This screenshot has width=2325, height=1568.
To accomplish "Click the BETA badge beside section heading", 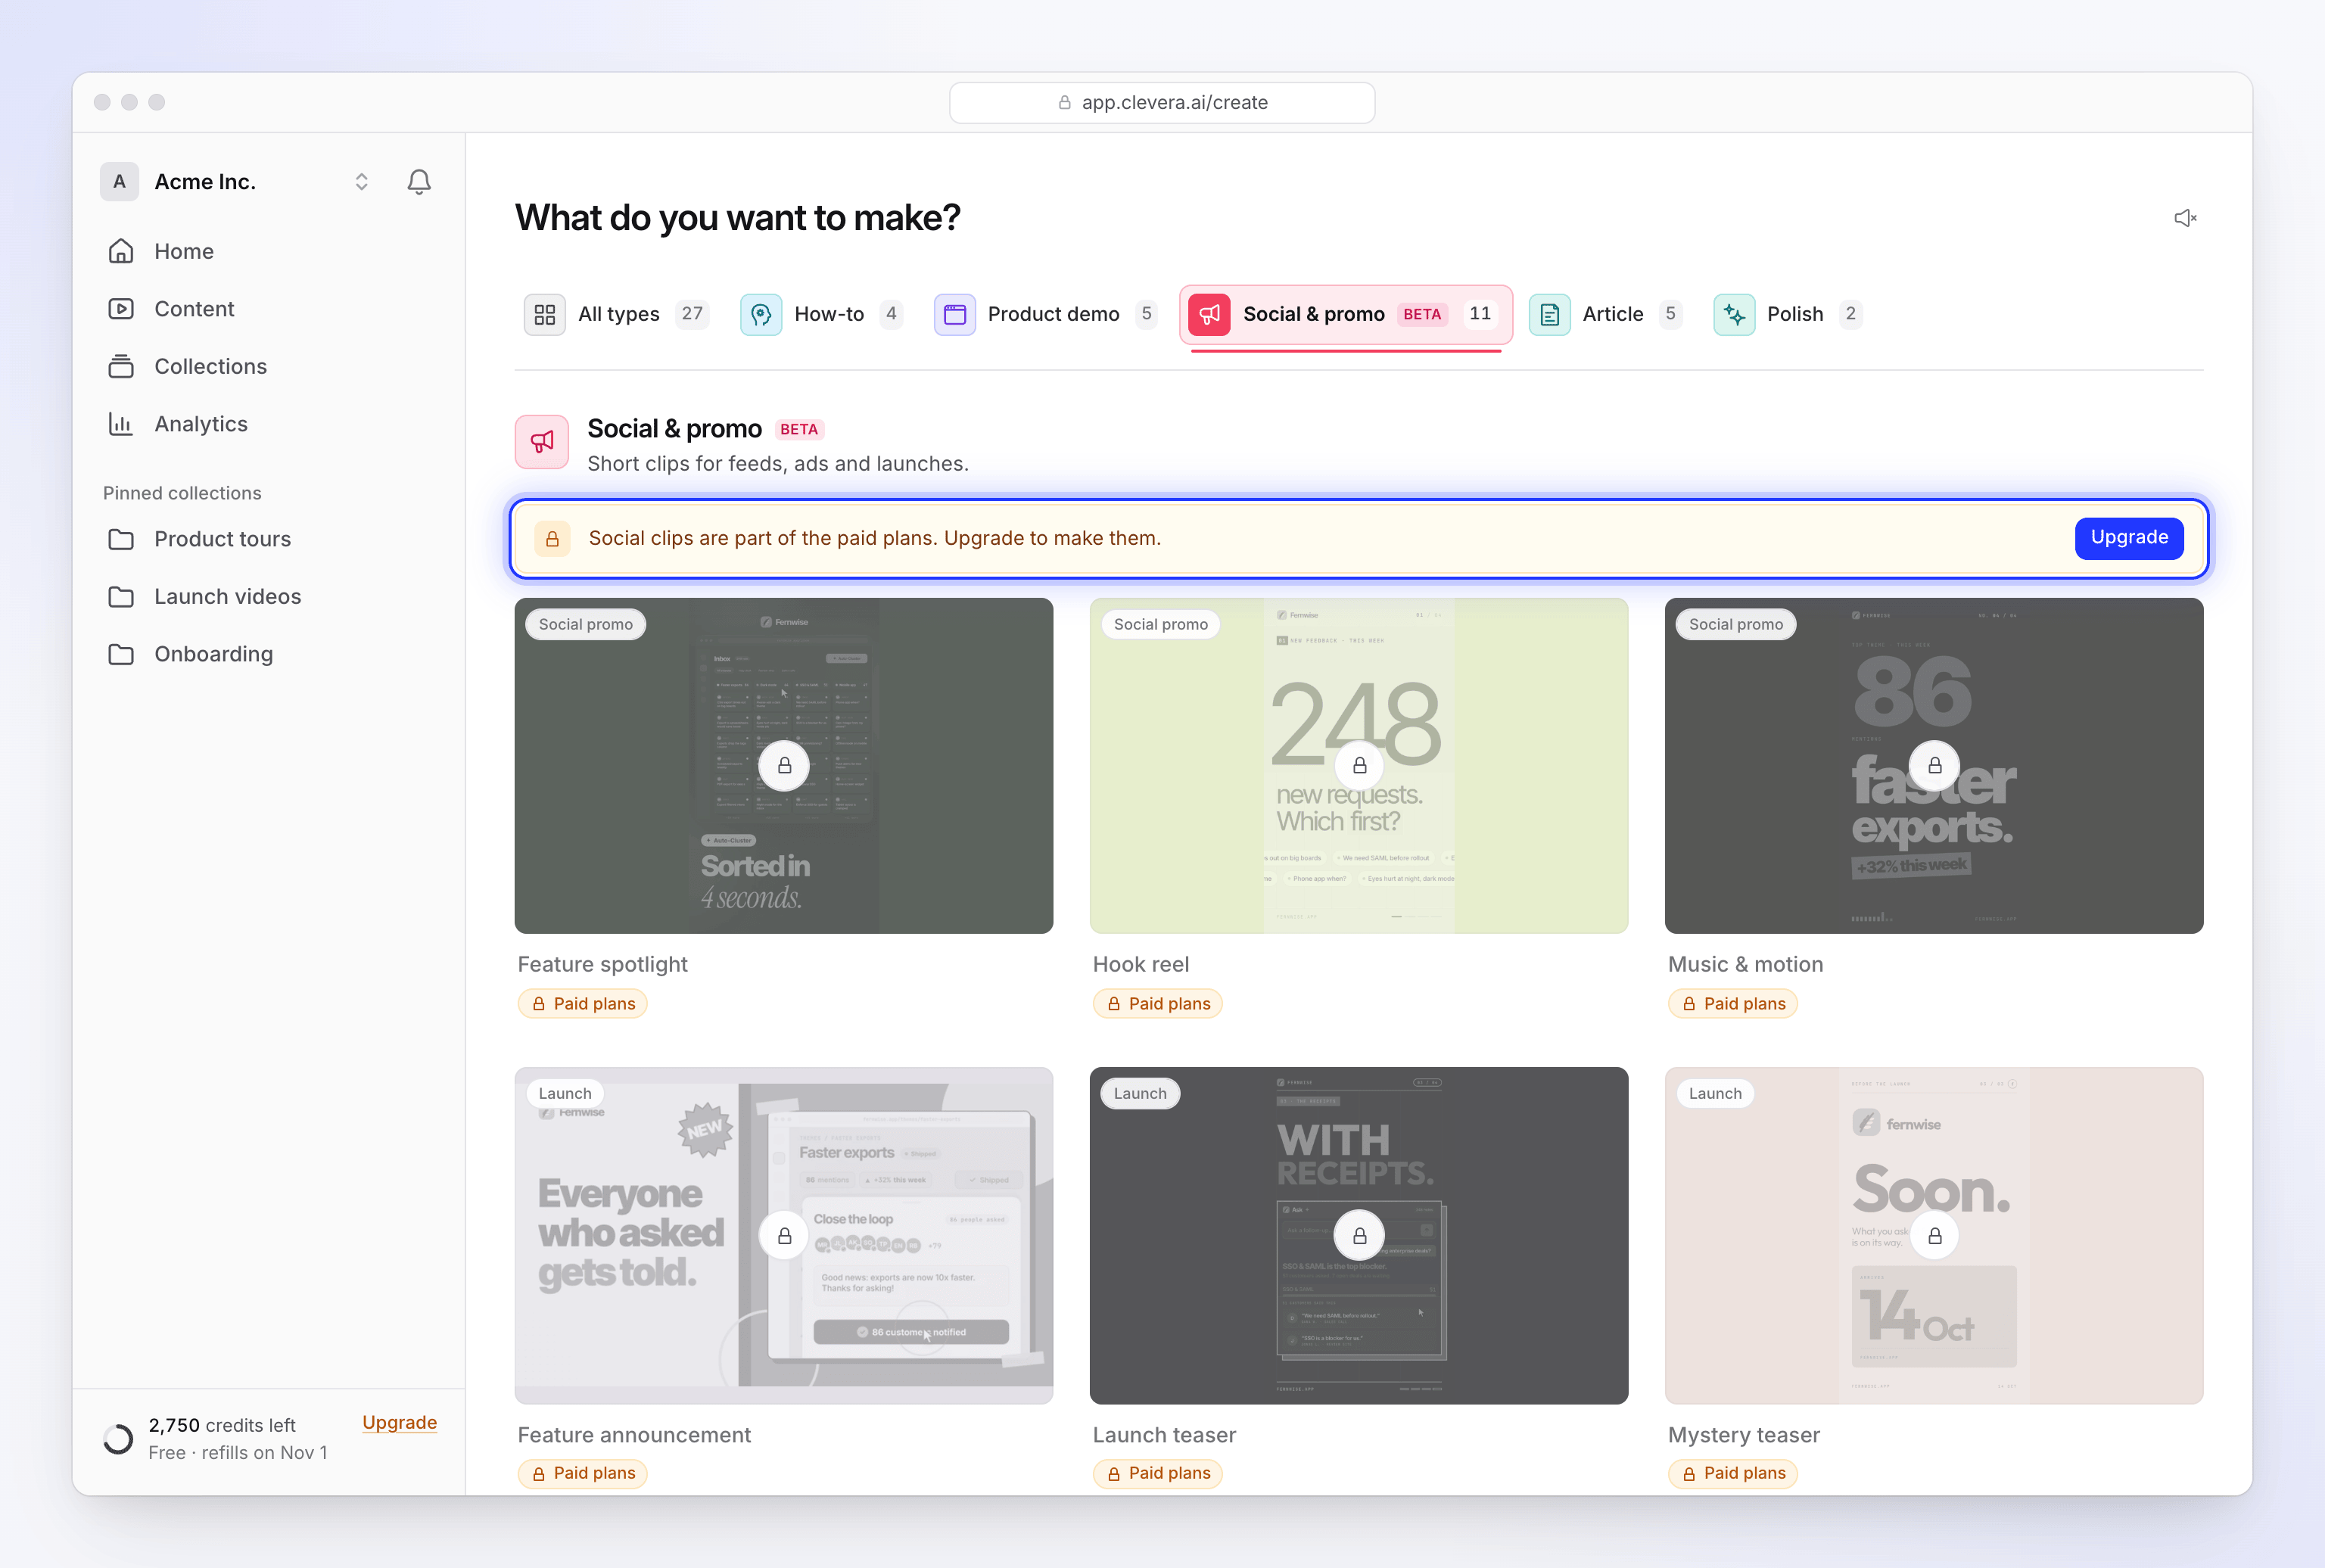I will pos(799,429).
